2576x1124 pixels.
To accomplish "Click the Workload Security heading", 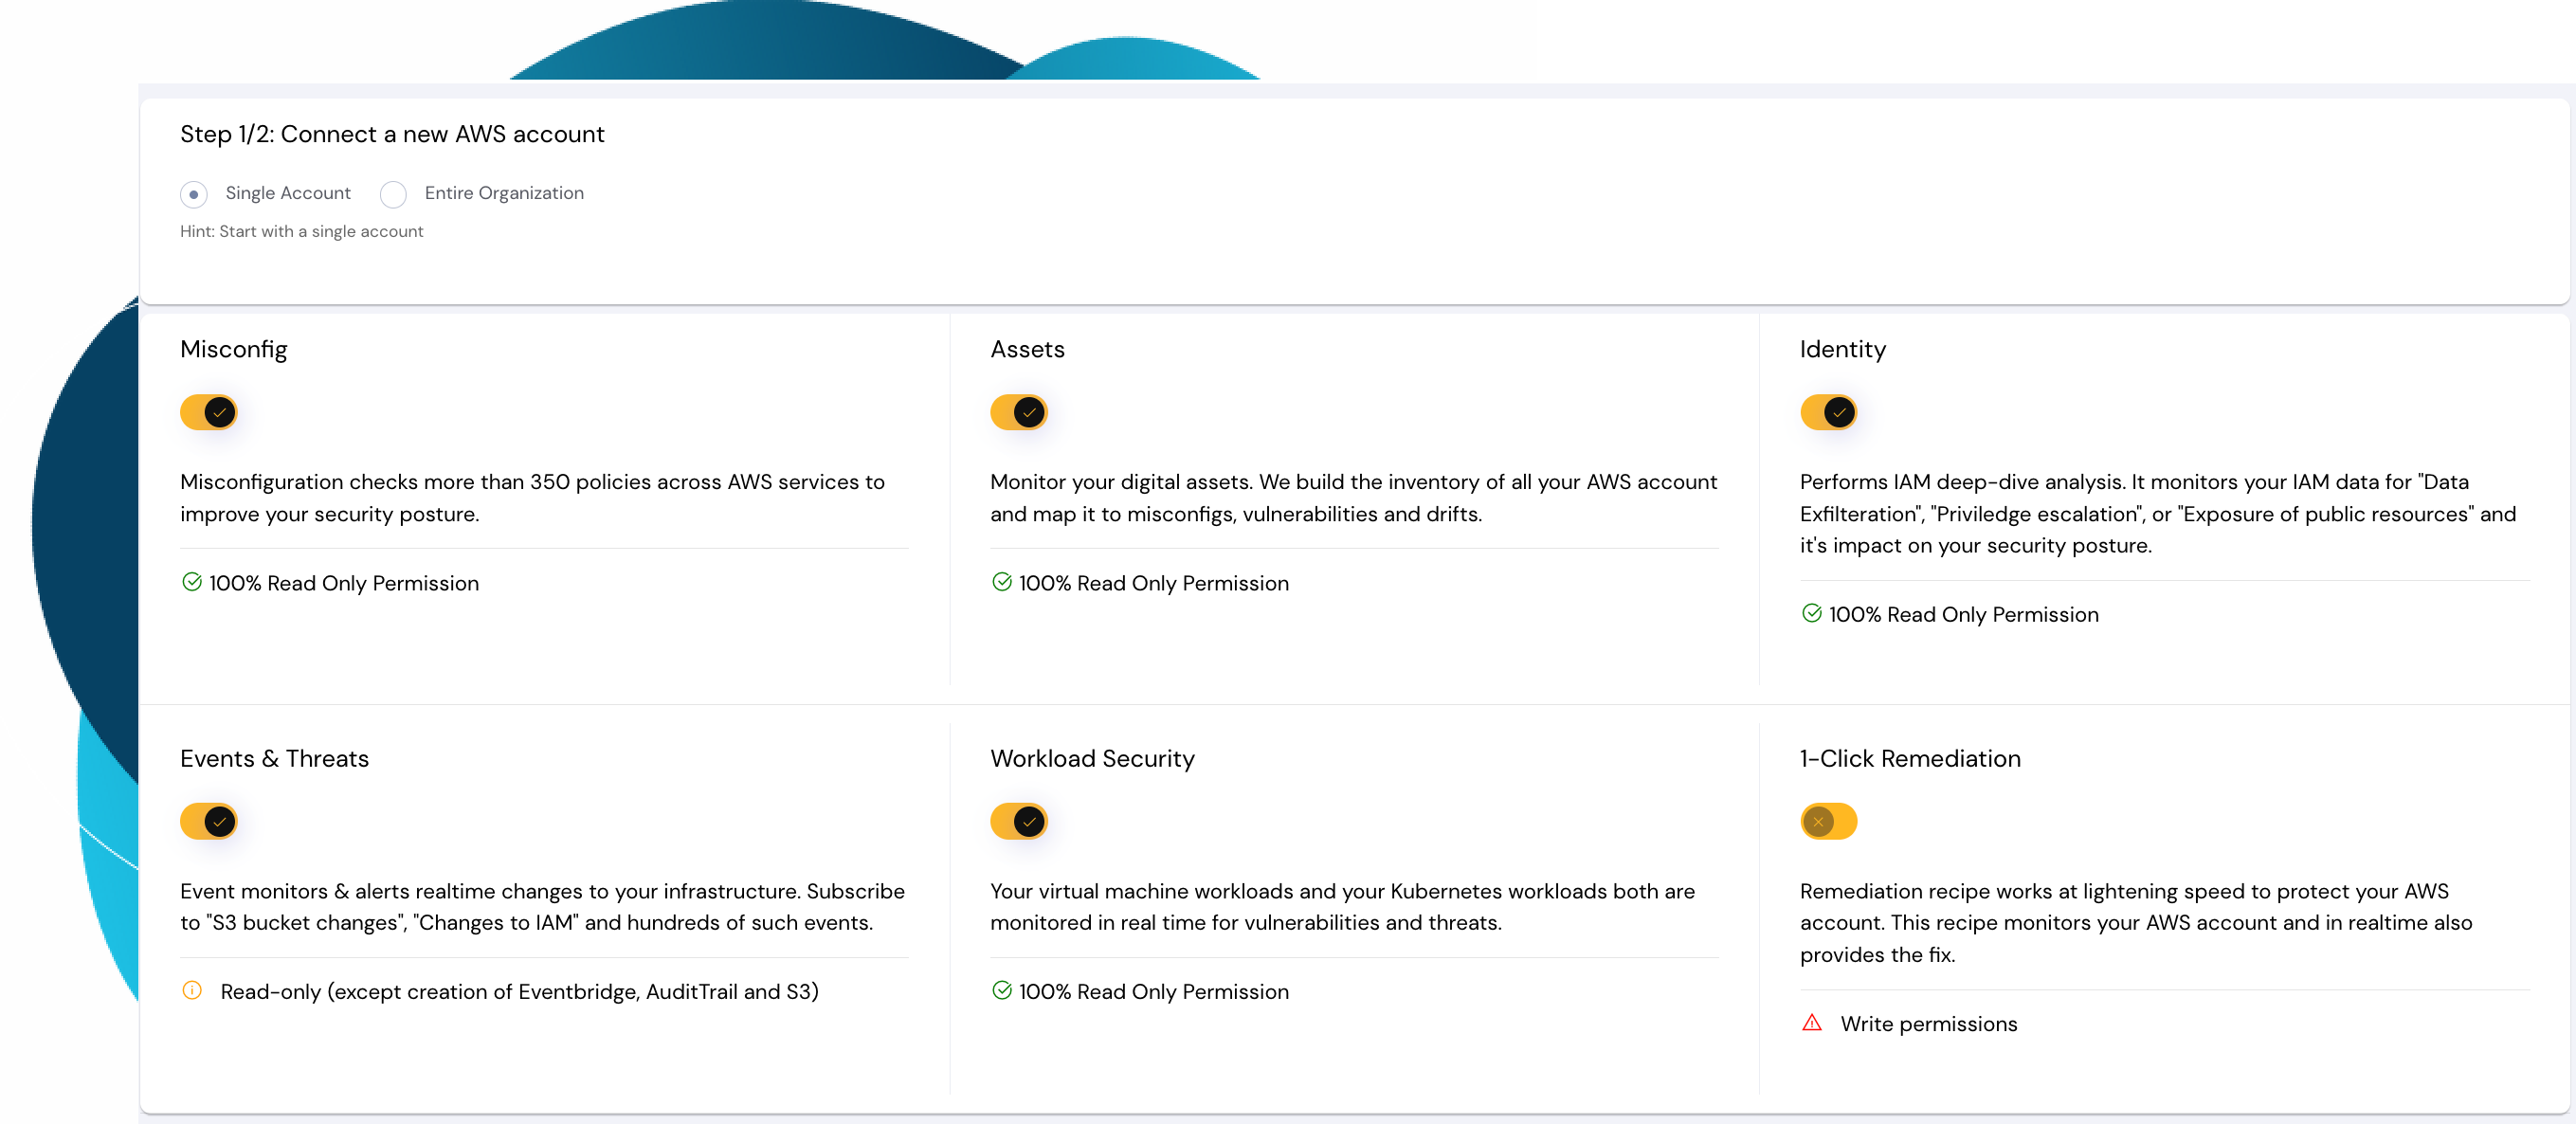I will 1092,758.
